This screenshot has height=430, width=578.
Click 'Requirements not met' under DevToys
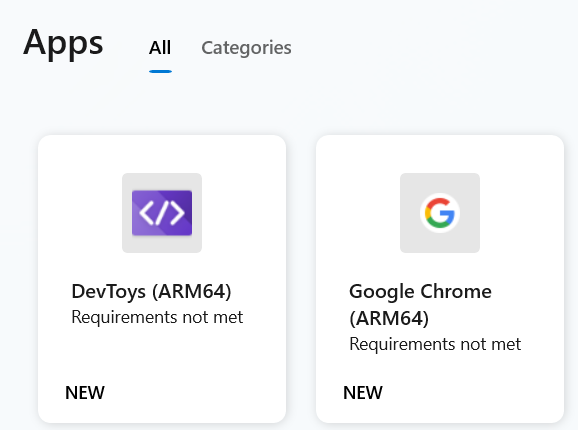click(157, 317)
